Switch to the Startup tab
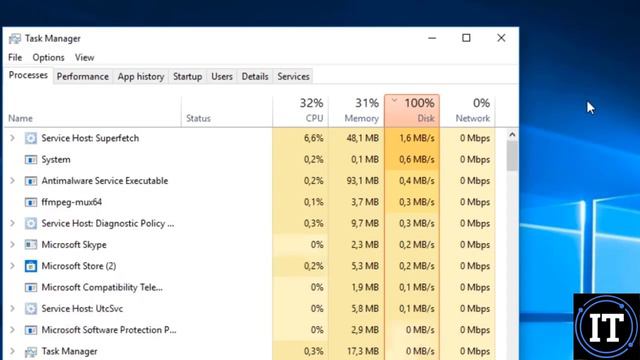Viewport: 640px width, 360px height. point(187,77)
